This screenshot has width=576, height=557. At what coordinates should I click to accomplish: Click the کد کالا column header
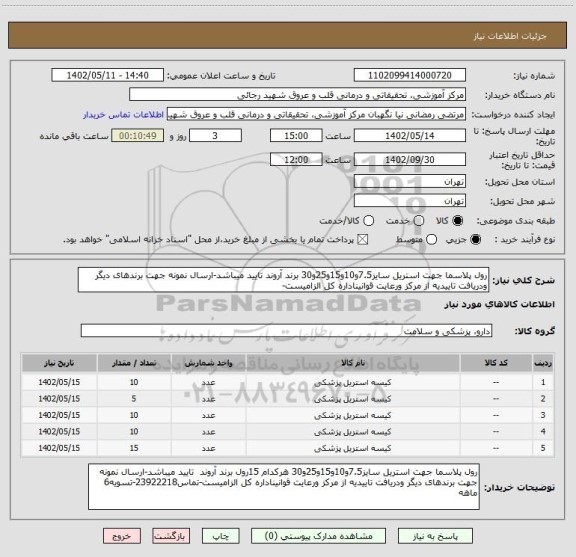pyautogui.click(x=496, y=363)
